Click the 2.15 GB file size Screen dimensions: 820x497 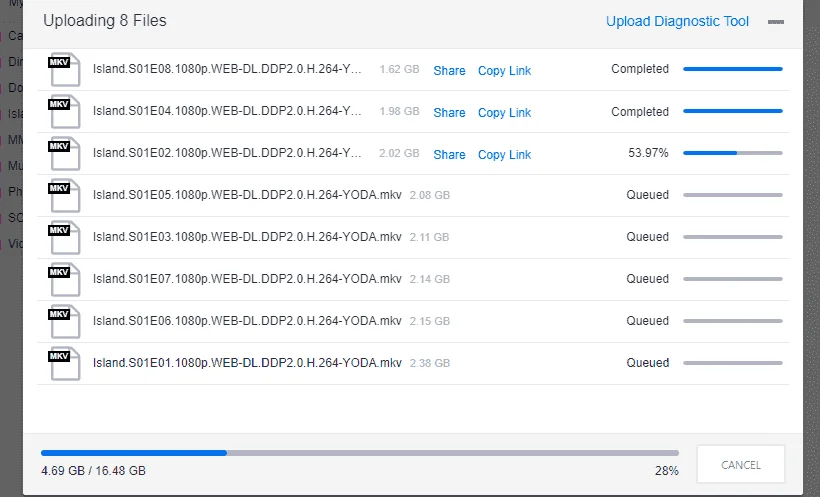click(429, 321)
